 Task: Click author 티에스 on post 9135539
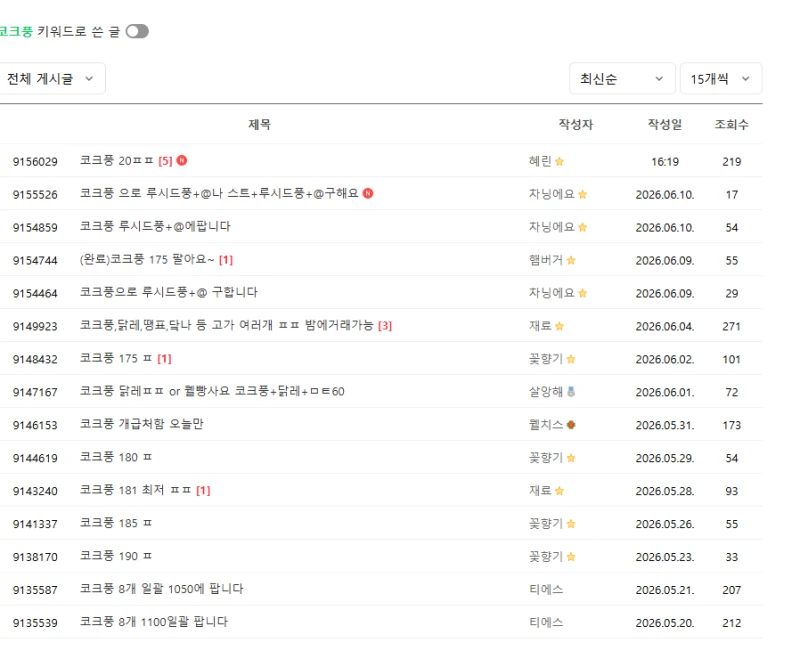tap(546, 622)
